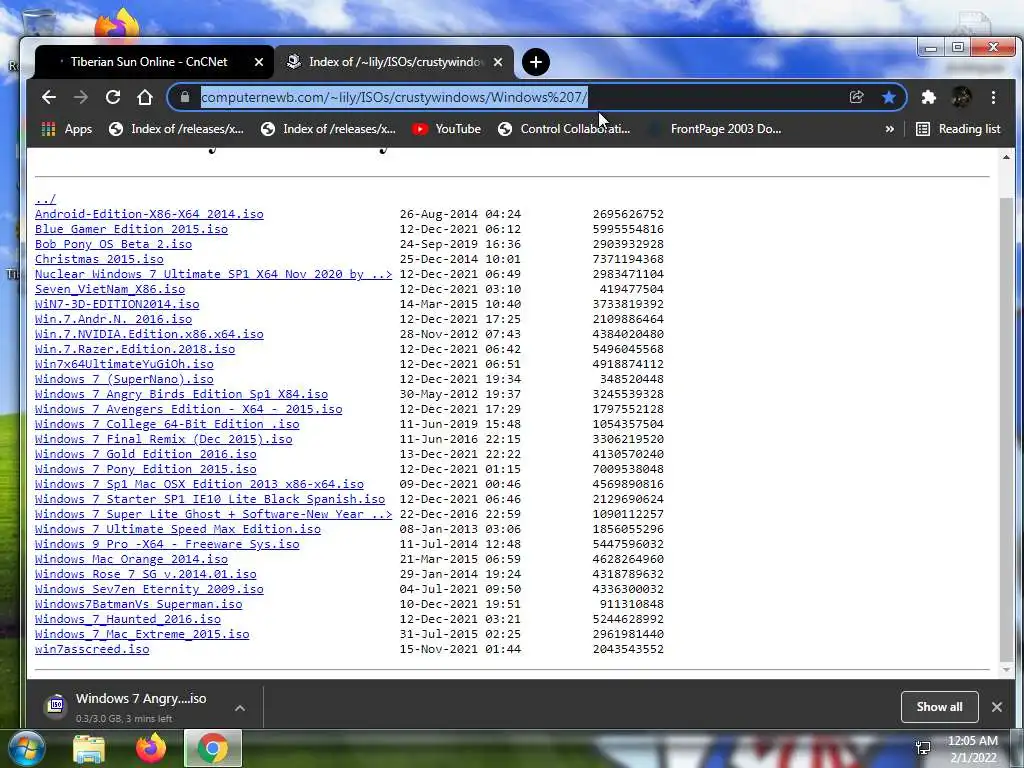This screenshot has height=768, width=1024.
Task: Open Windows 7 Super Lite Ghost link
Action: 214,515
